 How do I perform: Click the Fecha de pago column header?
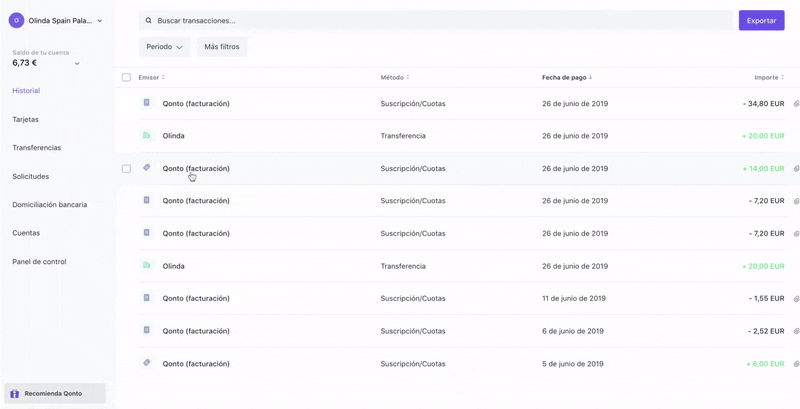tap(564, 78)
